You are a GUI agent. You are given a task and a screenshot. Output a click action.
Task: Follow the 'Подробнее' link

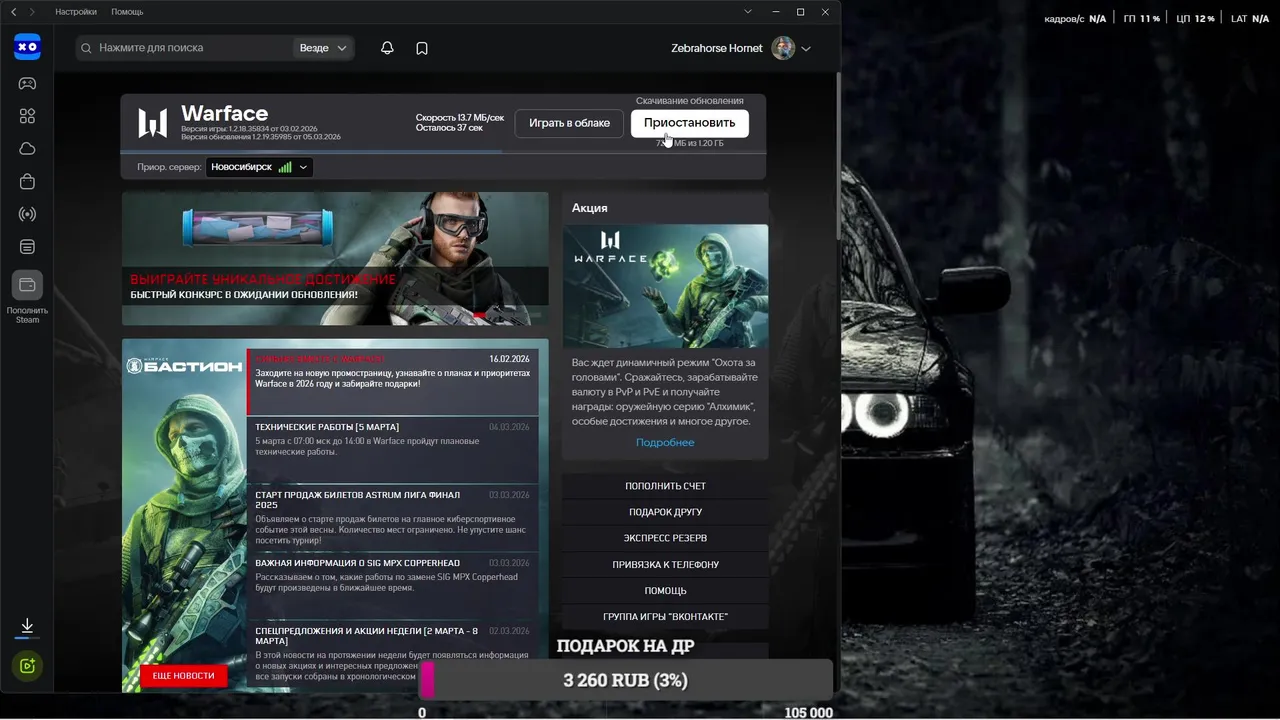(665, 442)
